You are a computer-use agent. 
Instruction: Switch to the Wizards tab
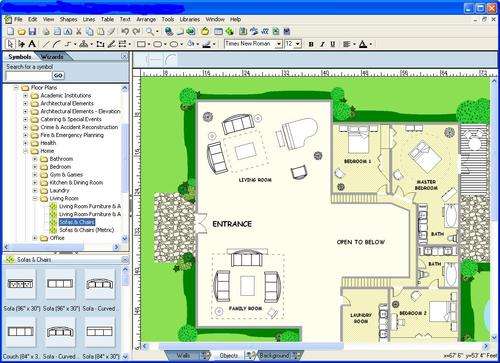pos(52,57)
